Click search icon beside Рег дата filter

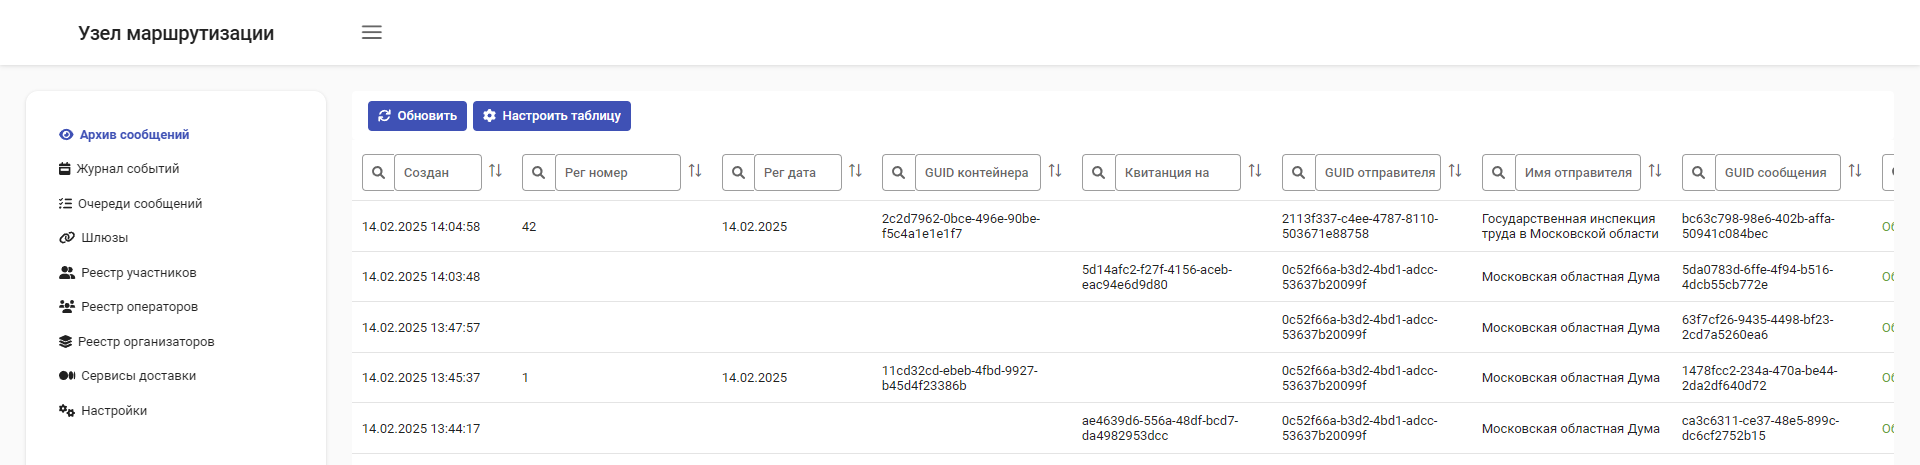coord(738,172)
